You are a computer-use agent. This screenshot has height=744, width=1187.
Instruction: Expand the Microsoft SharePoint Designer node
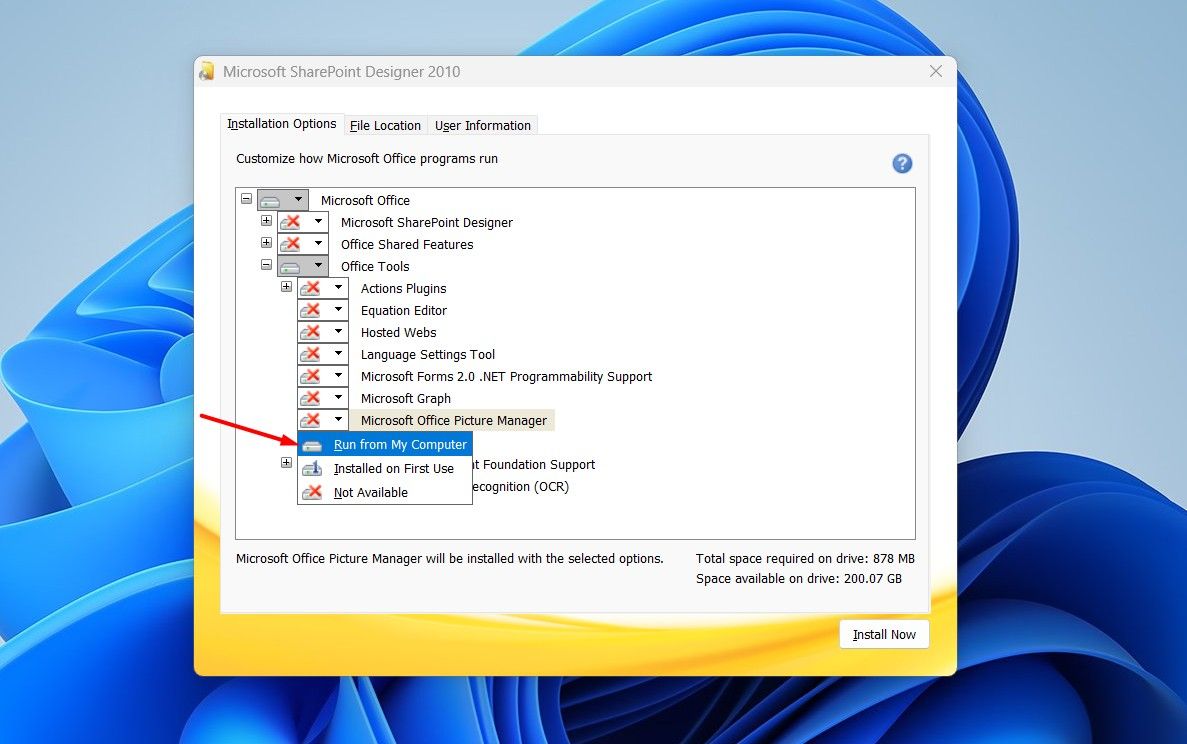tap(266, 221)
